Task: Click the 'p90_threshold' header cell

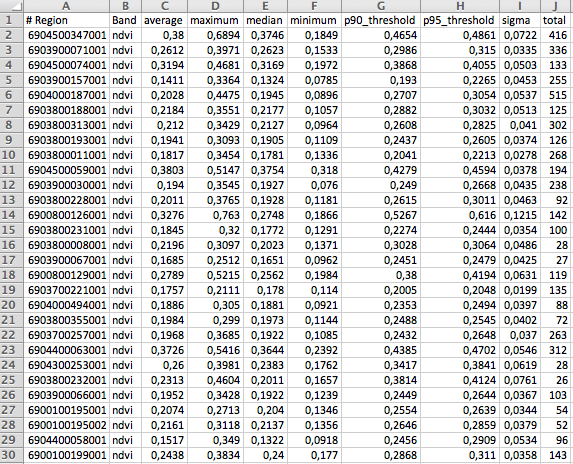Action: [381, 20]
